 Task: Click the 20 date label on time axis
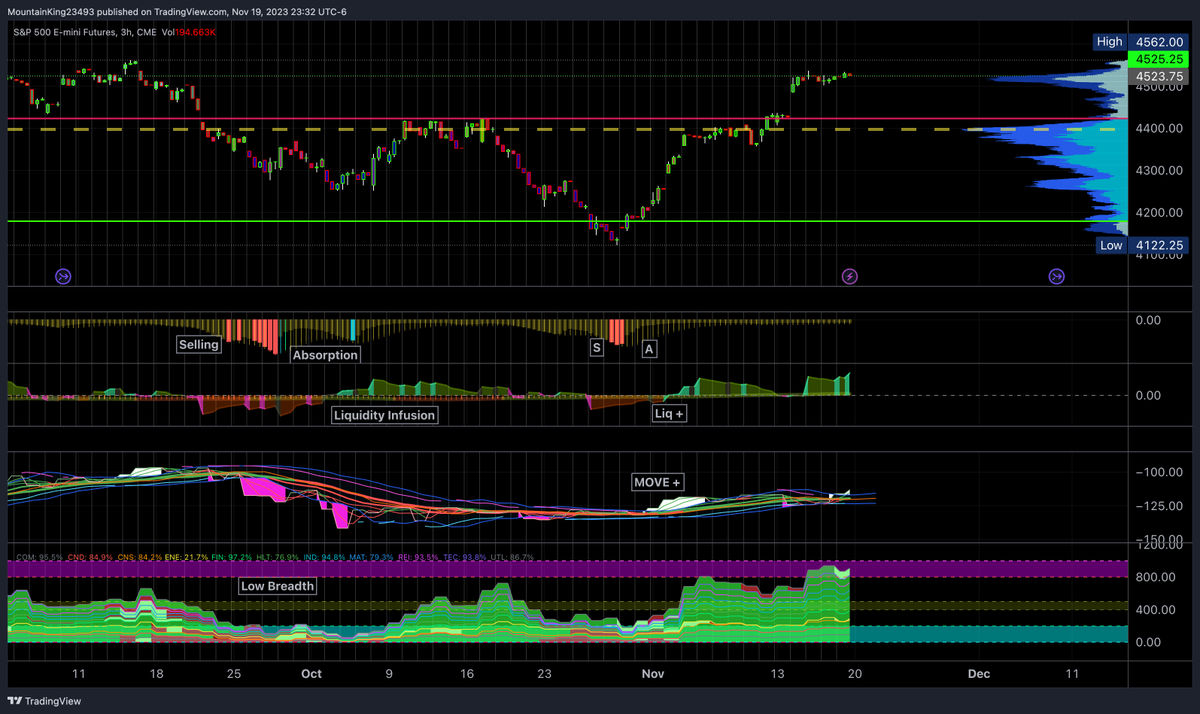855,674
